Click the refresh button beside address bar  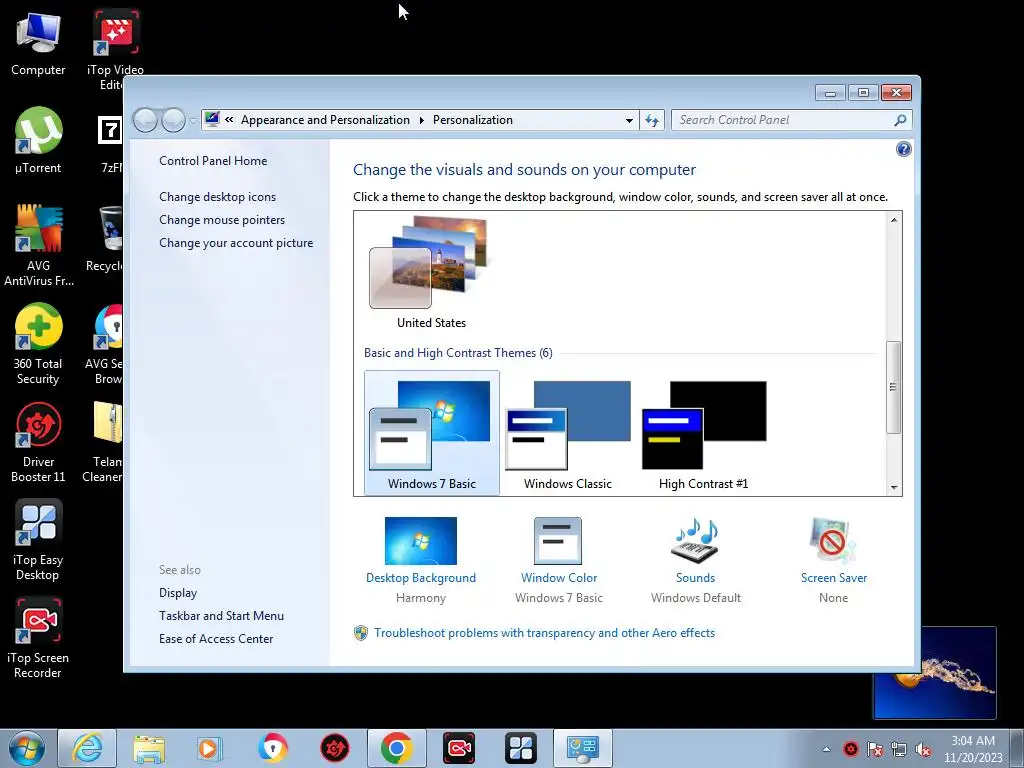coord(652,120)
